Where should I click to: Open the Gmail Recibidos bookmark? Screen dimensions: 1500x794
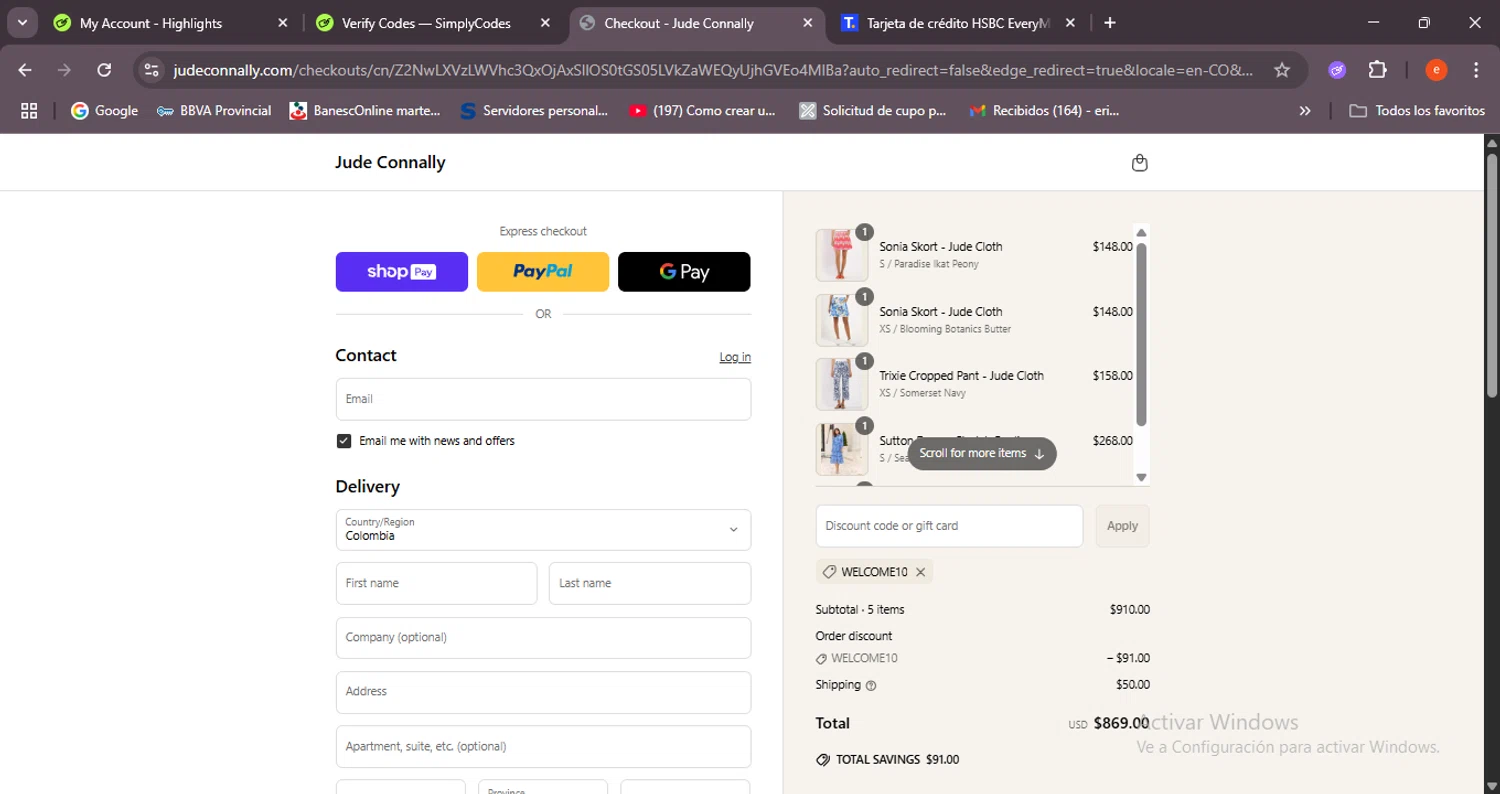click(1045, 111)
